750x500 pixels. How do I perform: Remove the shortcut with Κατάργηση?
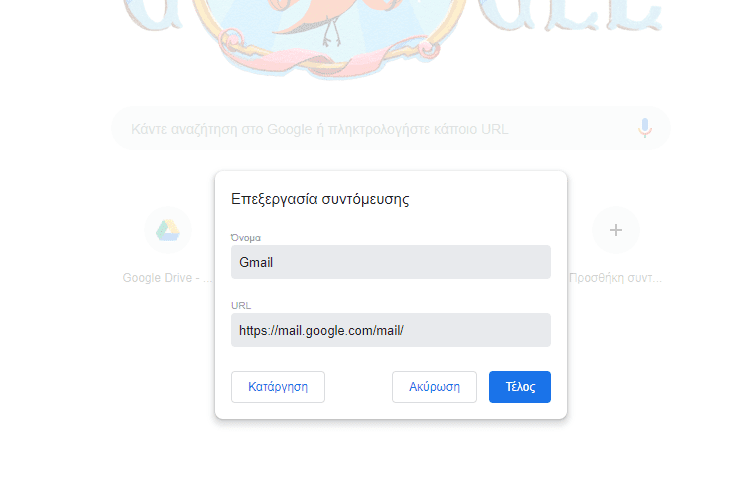point(277,387)
